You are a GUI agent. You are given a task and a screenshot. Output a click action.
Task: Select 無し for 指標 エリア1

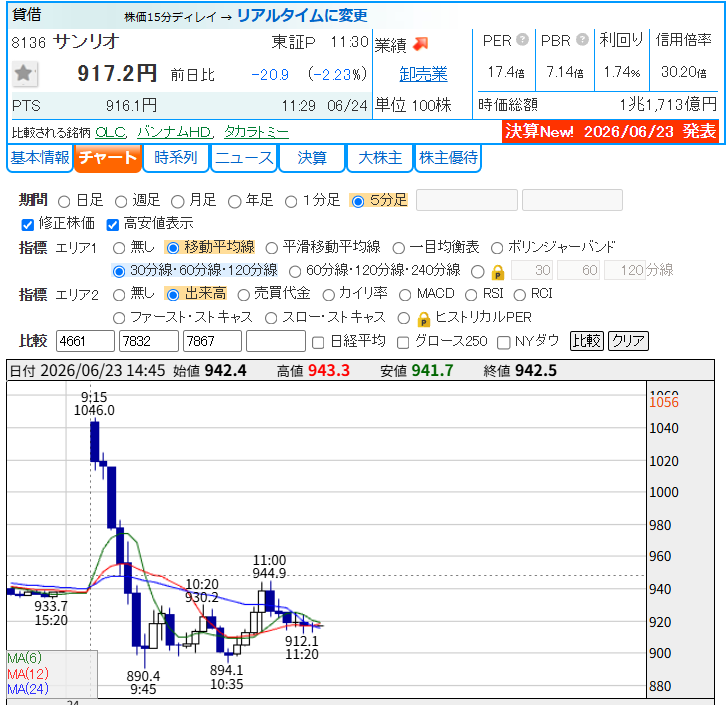click(119, 248)
